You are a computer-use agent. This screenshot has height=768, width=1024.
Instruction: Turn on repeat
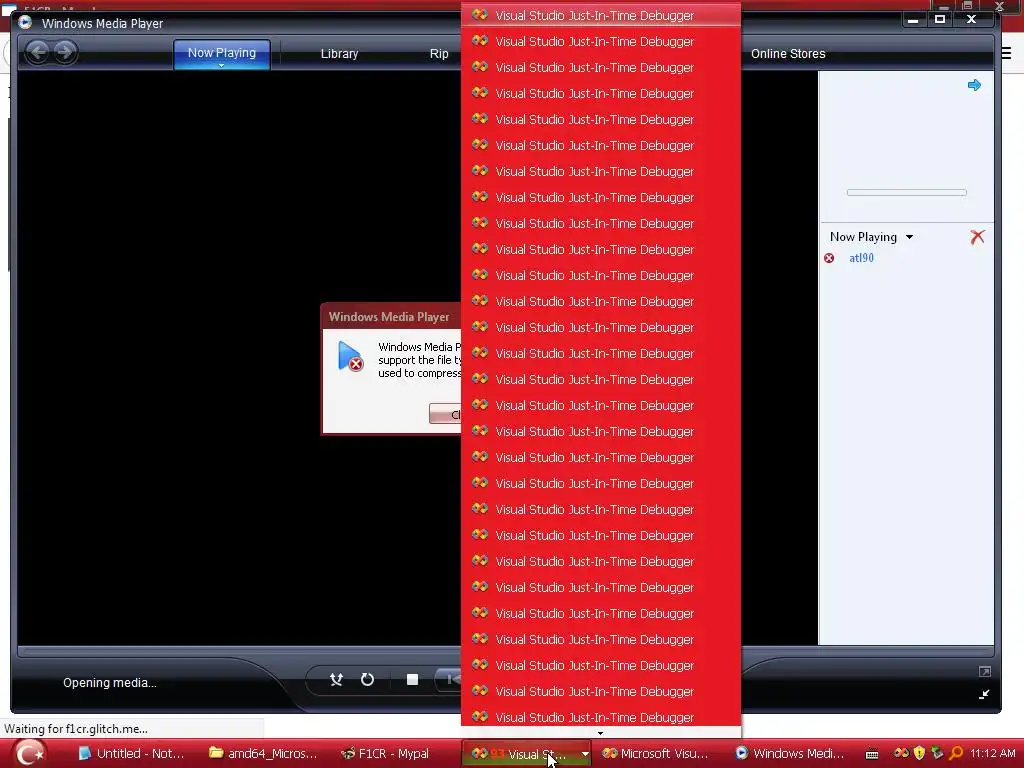pos(367,680)
